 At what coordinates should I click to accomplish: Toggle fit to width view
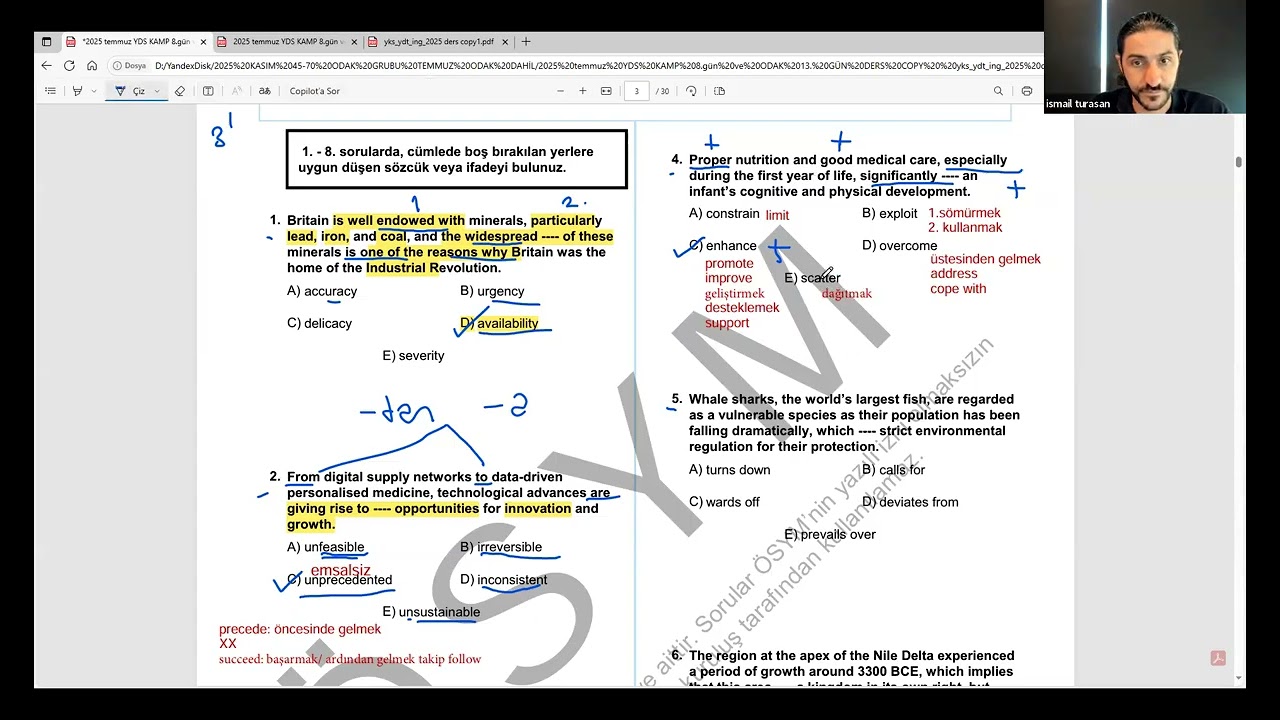606,91
